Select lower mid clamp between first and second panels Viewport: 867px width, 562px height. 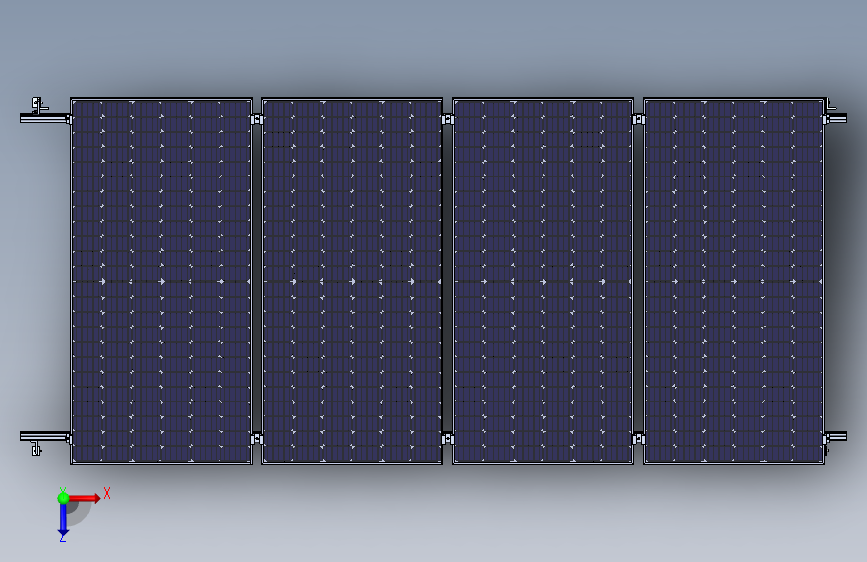point(257,439)
